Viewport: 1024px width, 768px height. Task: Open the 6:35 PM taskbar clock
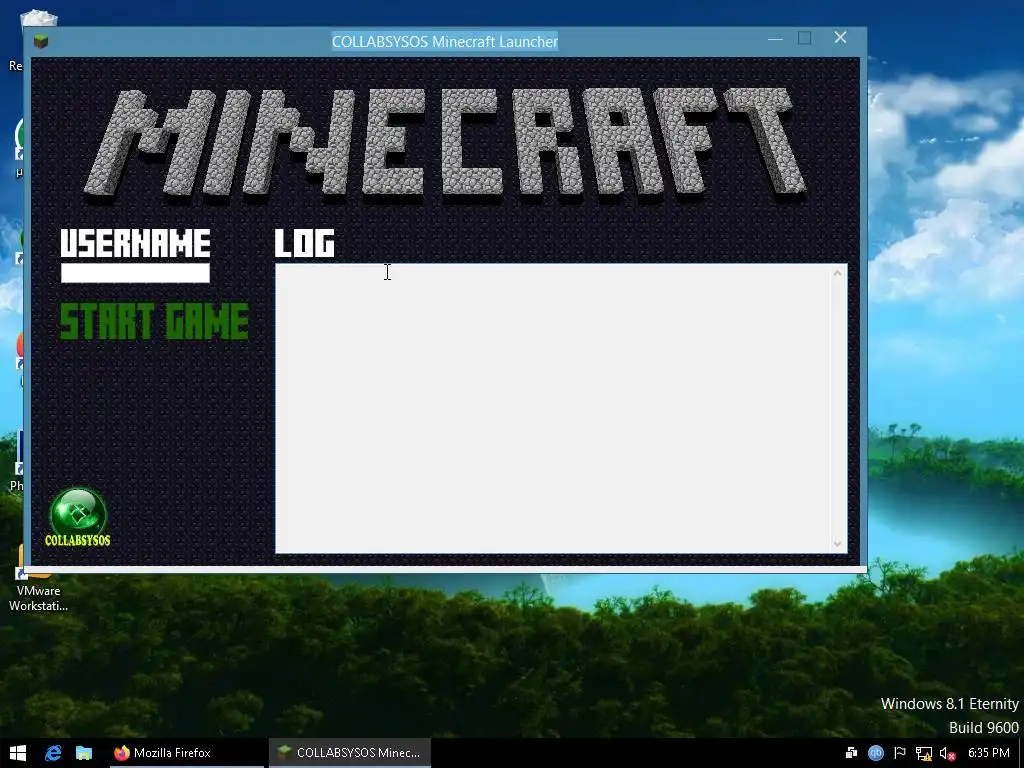(989, 753)
